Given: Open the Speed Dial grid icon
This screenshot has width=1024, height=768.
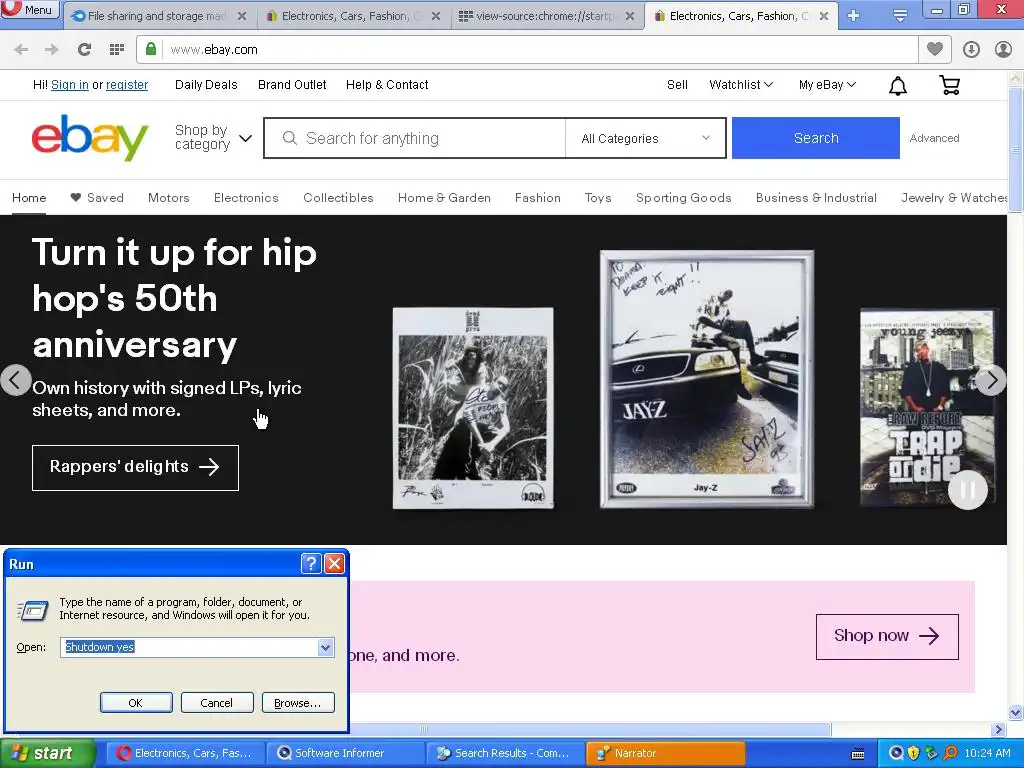Looking at the screenshot, I should point(117,50).
